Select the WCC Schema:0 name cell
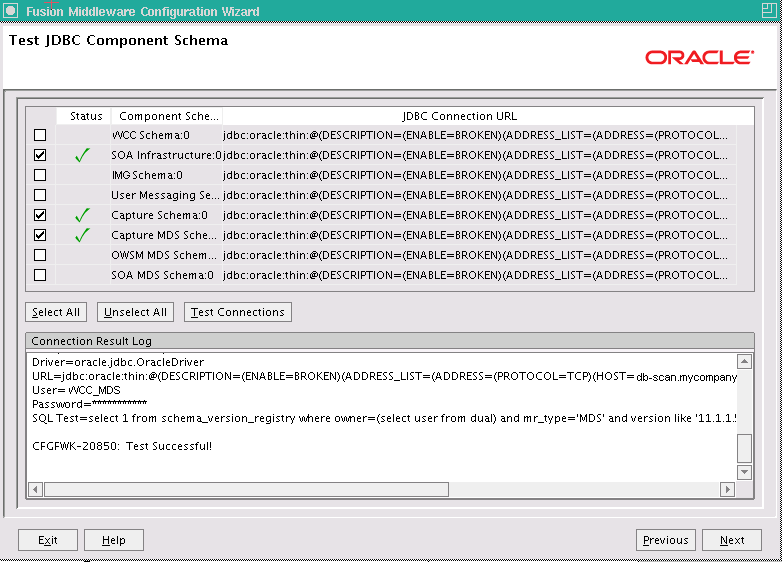This screenshot has height=562, width=782. [166, 135]
